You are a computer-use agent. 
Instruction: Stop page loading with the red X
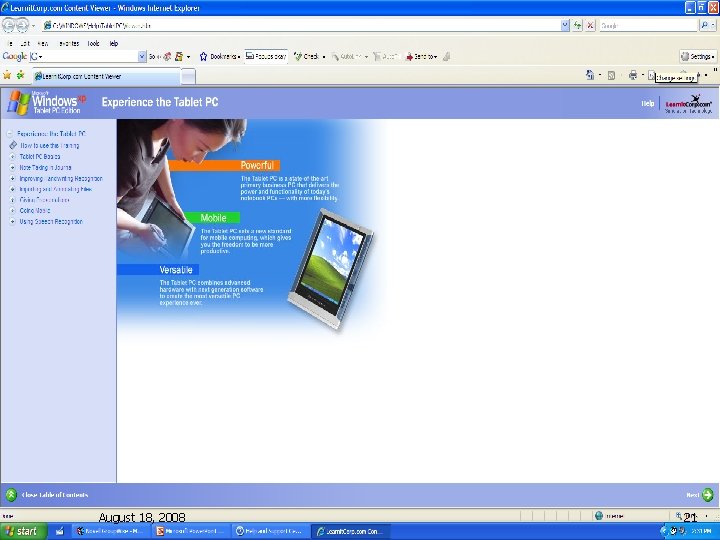(591, 26)
